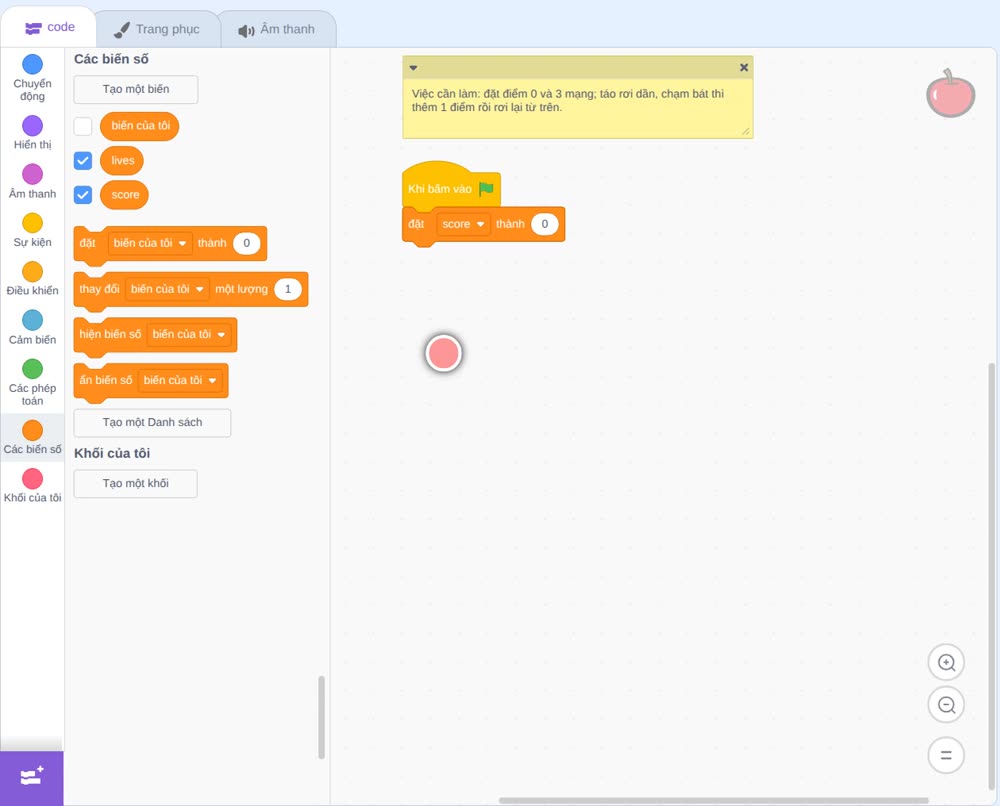Select the 'lives' variable reporter block
The width and height of the screenshot is (1000, 806).
tap(122, 161)
